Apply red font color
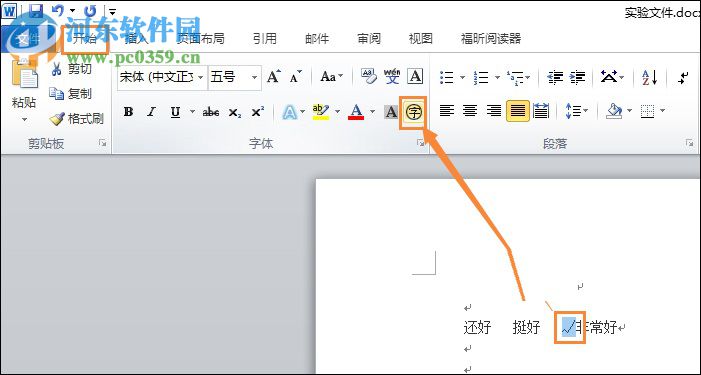Viewport: 701px width, 375px height. click(x=356, y=112)
